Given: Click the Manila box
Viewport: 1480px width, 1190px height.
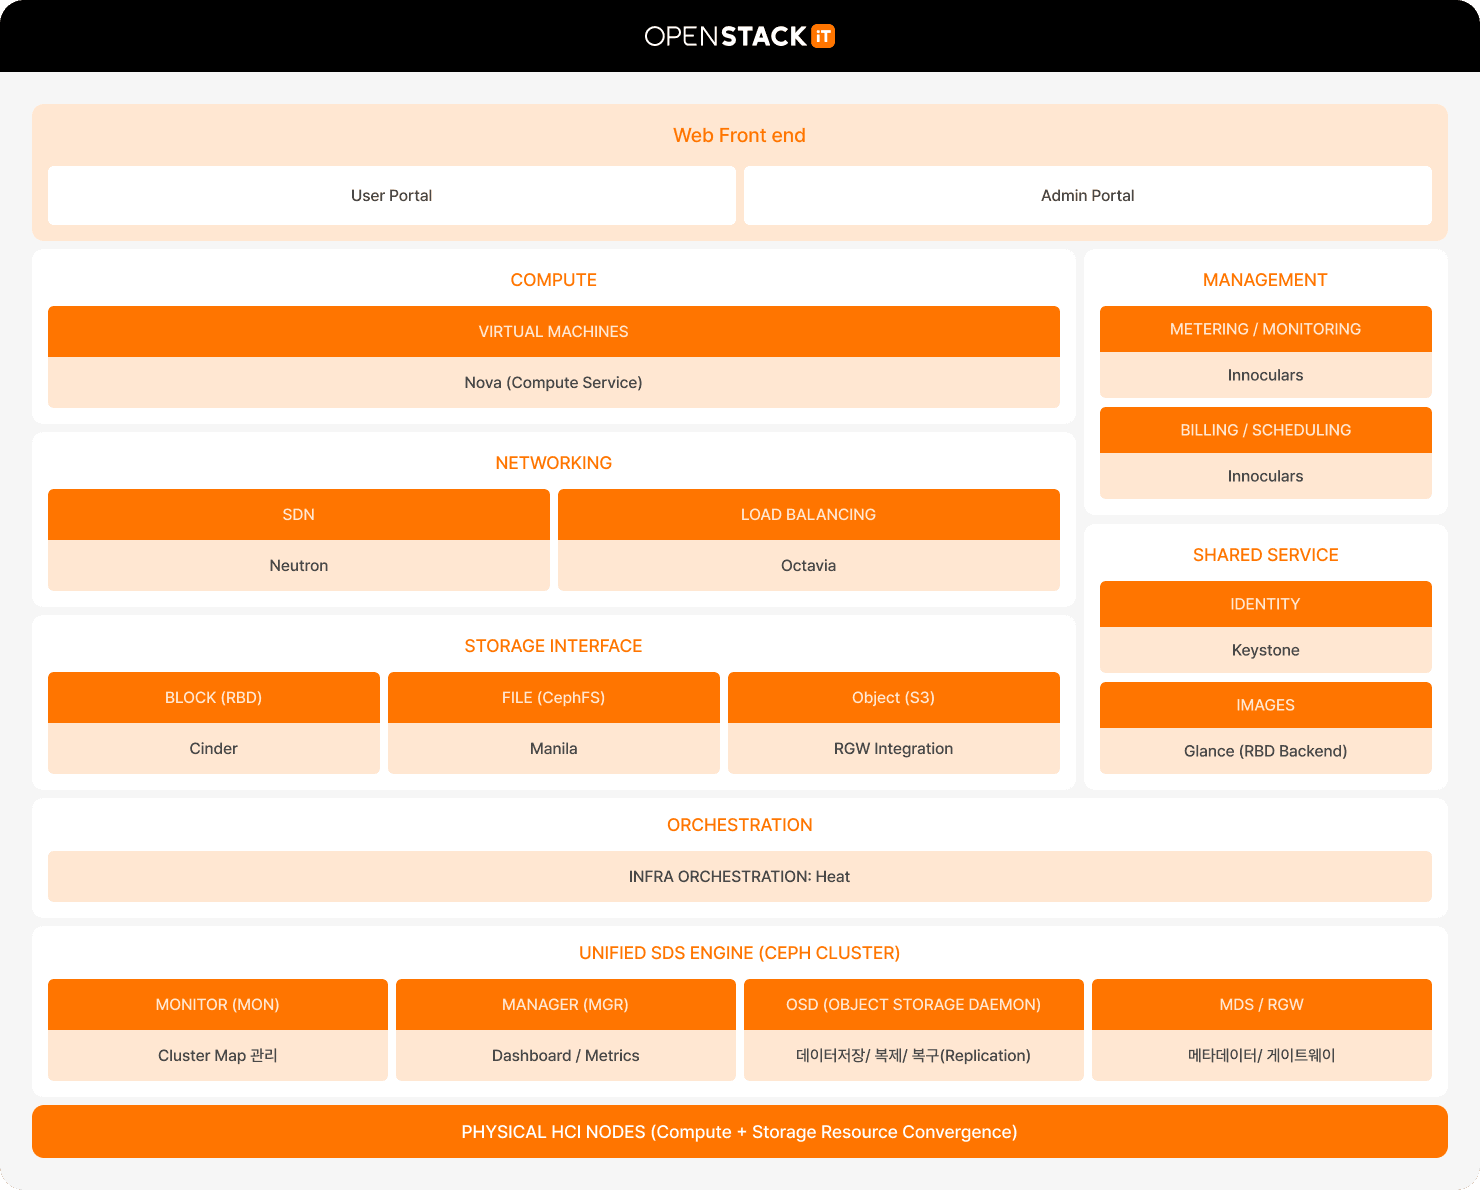Looking at the screenshot, I should [554, 748].
